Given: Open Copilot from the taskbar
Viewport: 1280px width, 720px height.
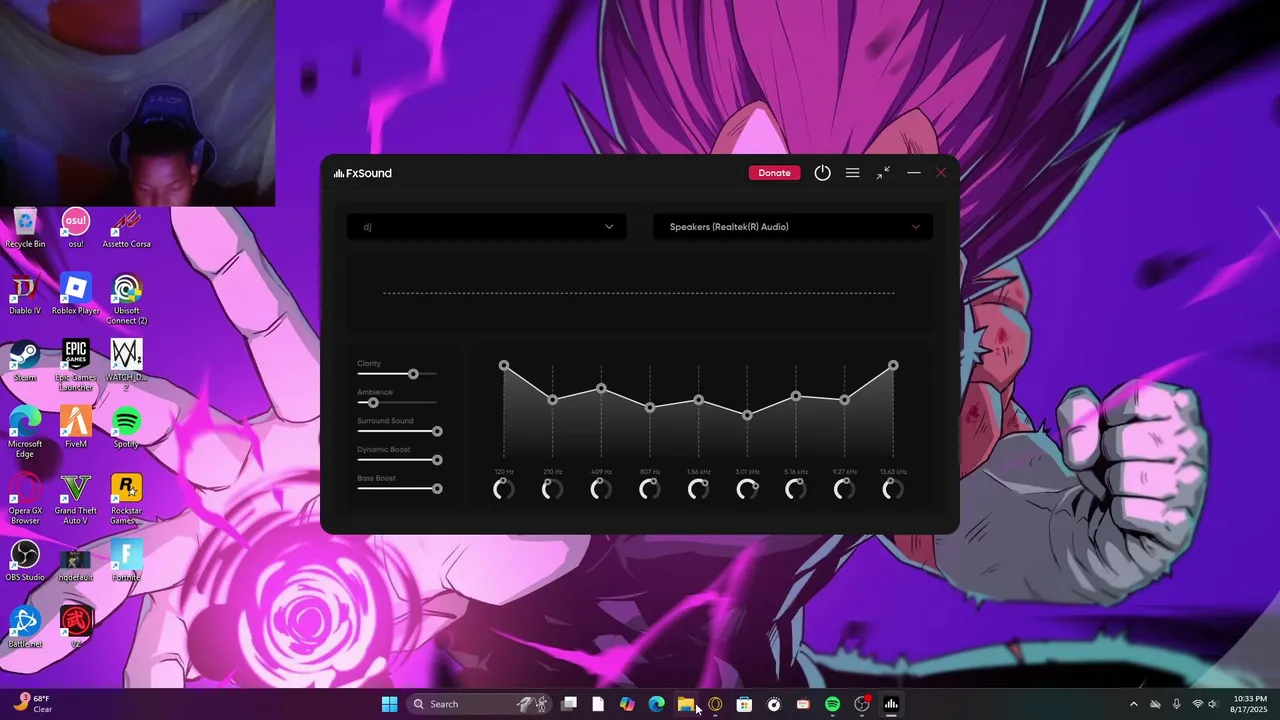Looking at the screenshot, I should [x=627, y=704].
